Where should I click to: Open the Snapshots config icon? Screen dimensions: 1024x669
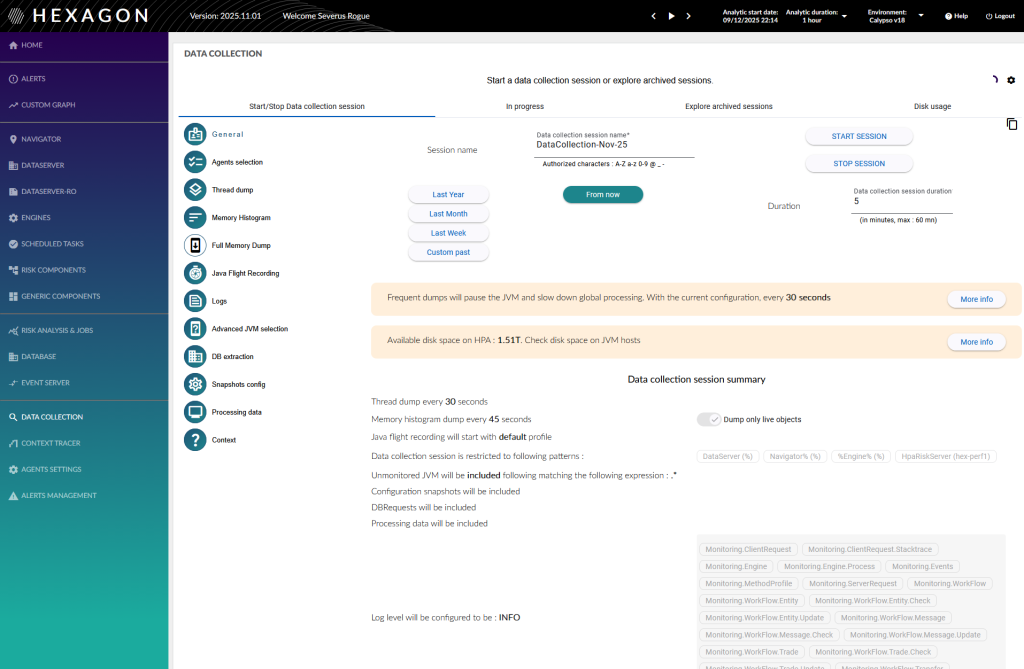pyautogui.click(x=195, y=384)
